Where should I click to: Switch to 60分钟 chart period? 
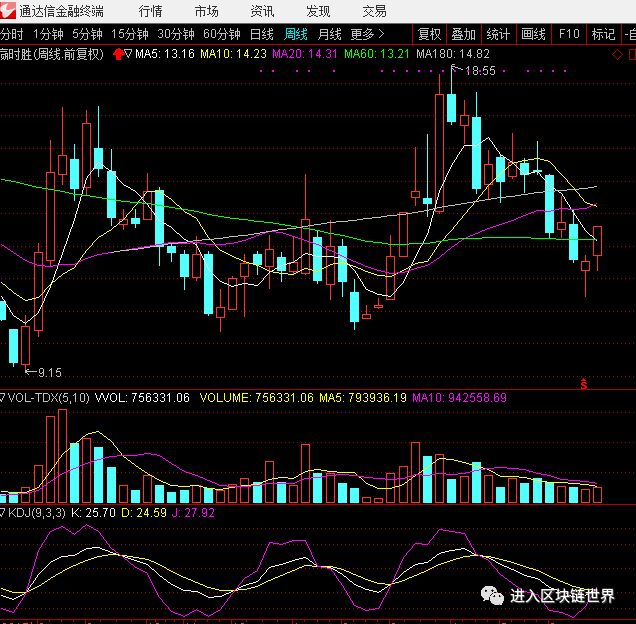pos(221,34)
